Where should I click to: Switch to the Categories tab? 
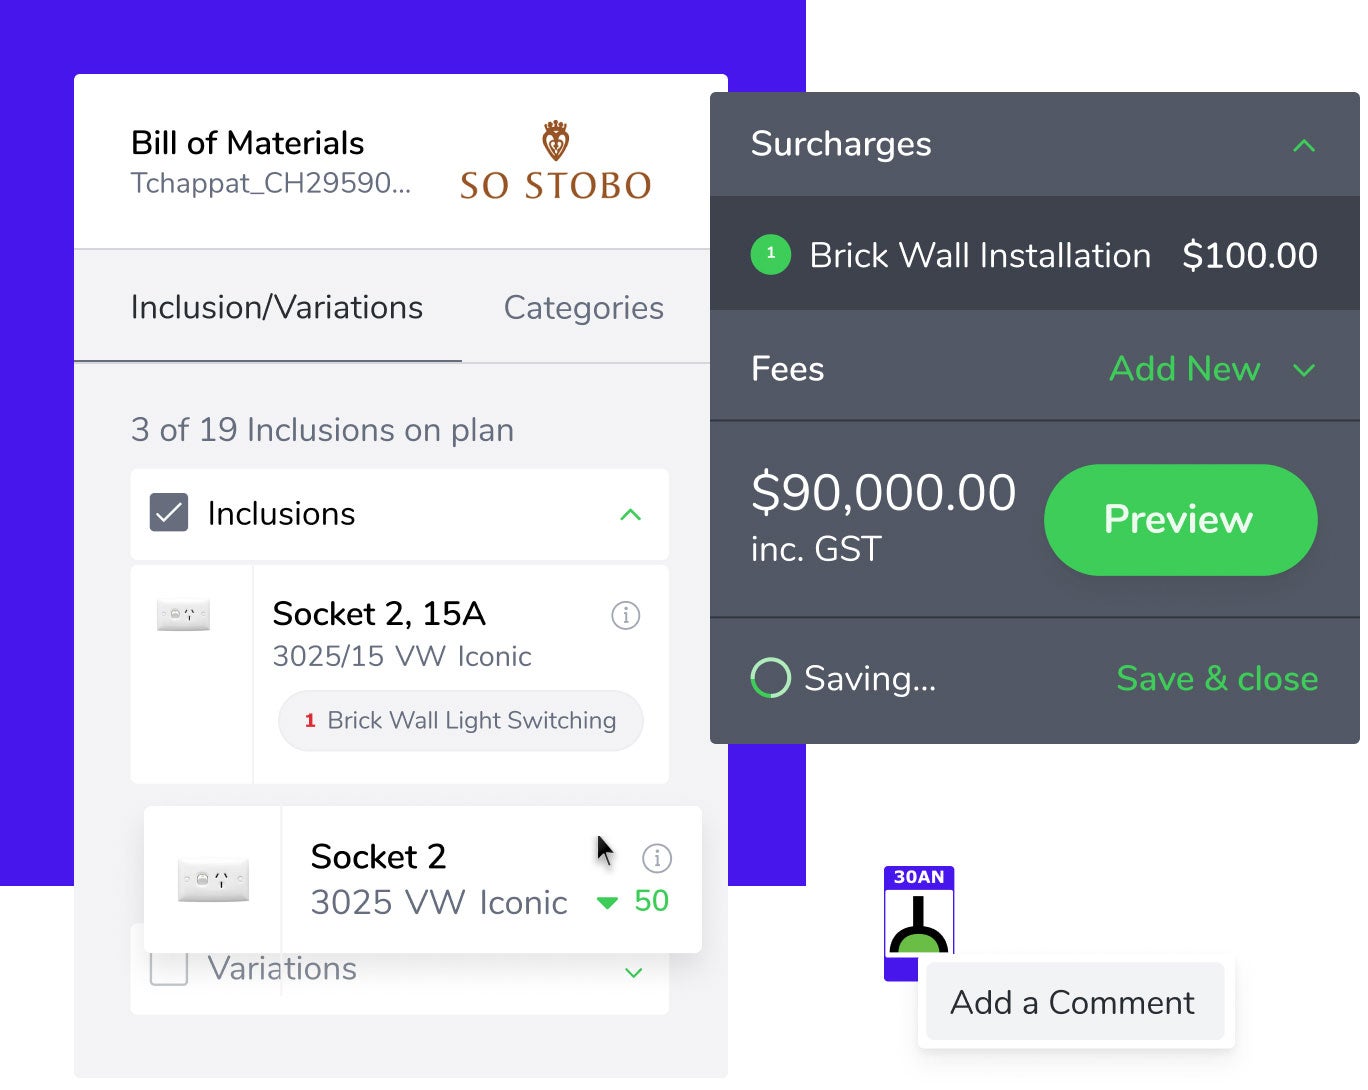pyautogui.click(x=583, y=307)
